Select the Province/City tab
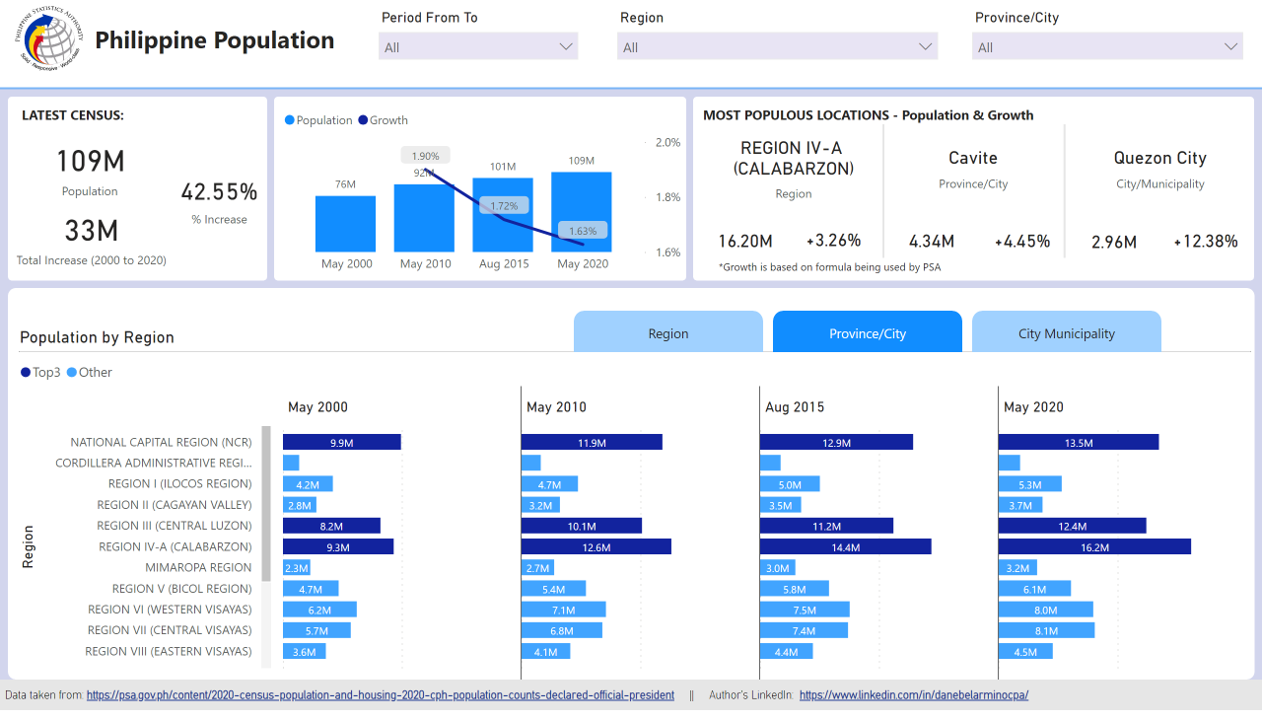Image resolution: width=1262 pixels, height=720 pixels. click(867, 333)
